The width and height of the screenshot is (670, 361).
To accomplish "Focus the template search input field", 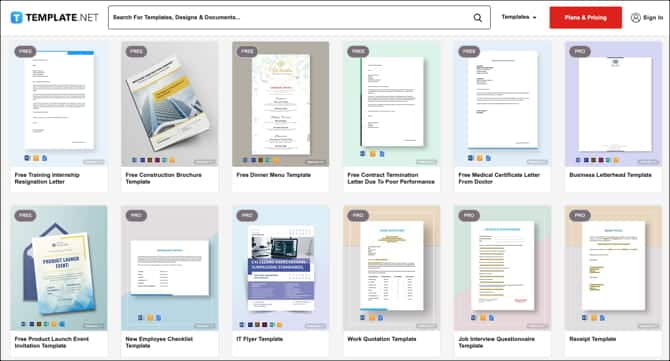I will point(291,18).
